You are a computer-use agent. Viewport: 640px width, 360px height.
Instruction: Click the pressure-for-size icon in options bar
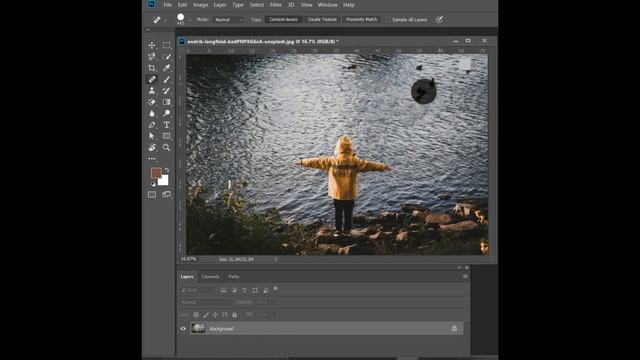[439, 20]
